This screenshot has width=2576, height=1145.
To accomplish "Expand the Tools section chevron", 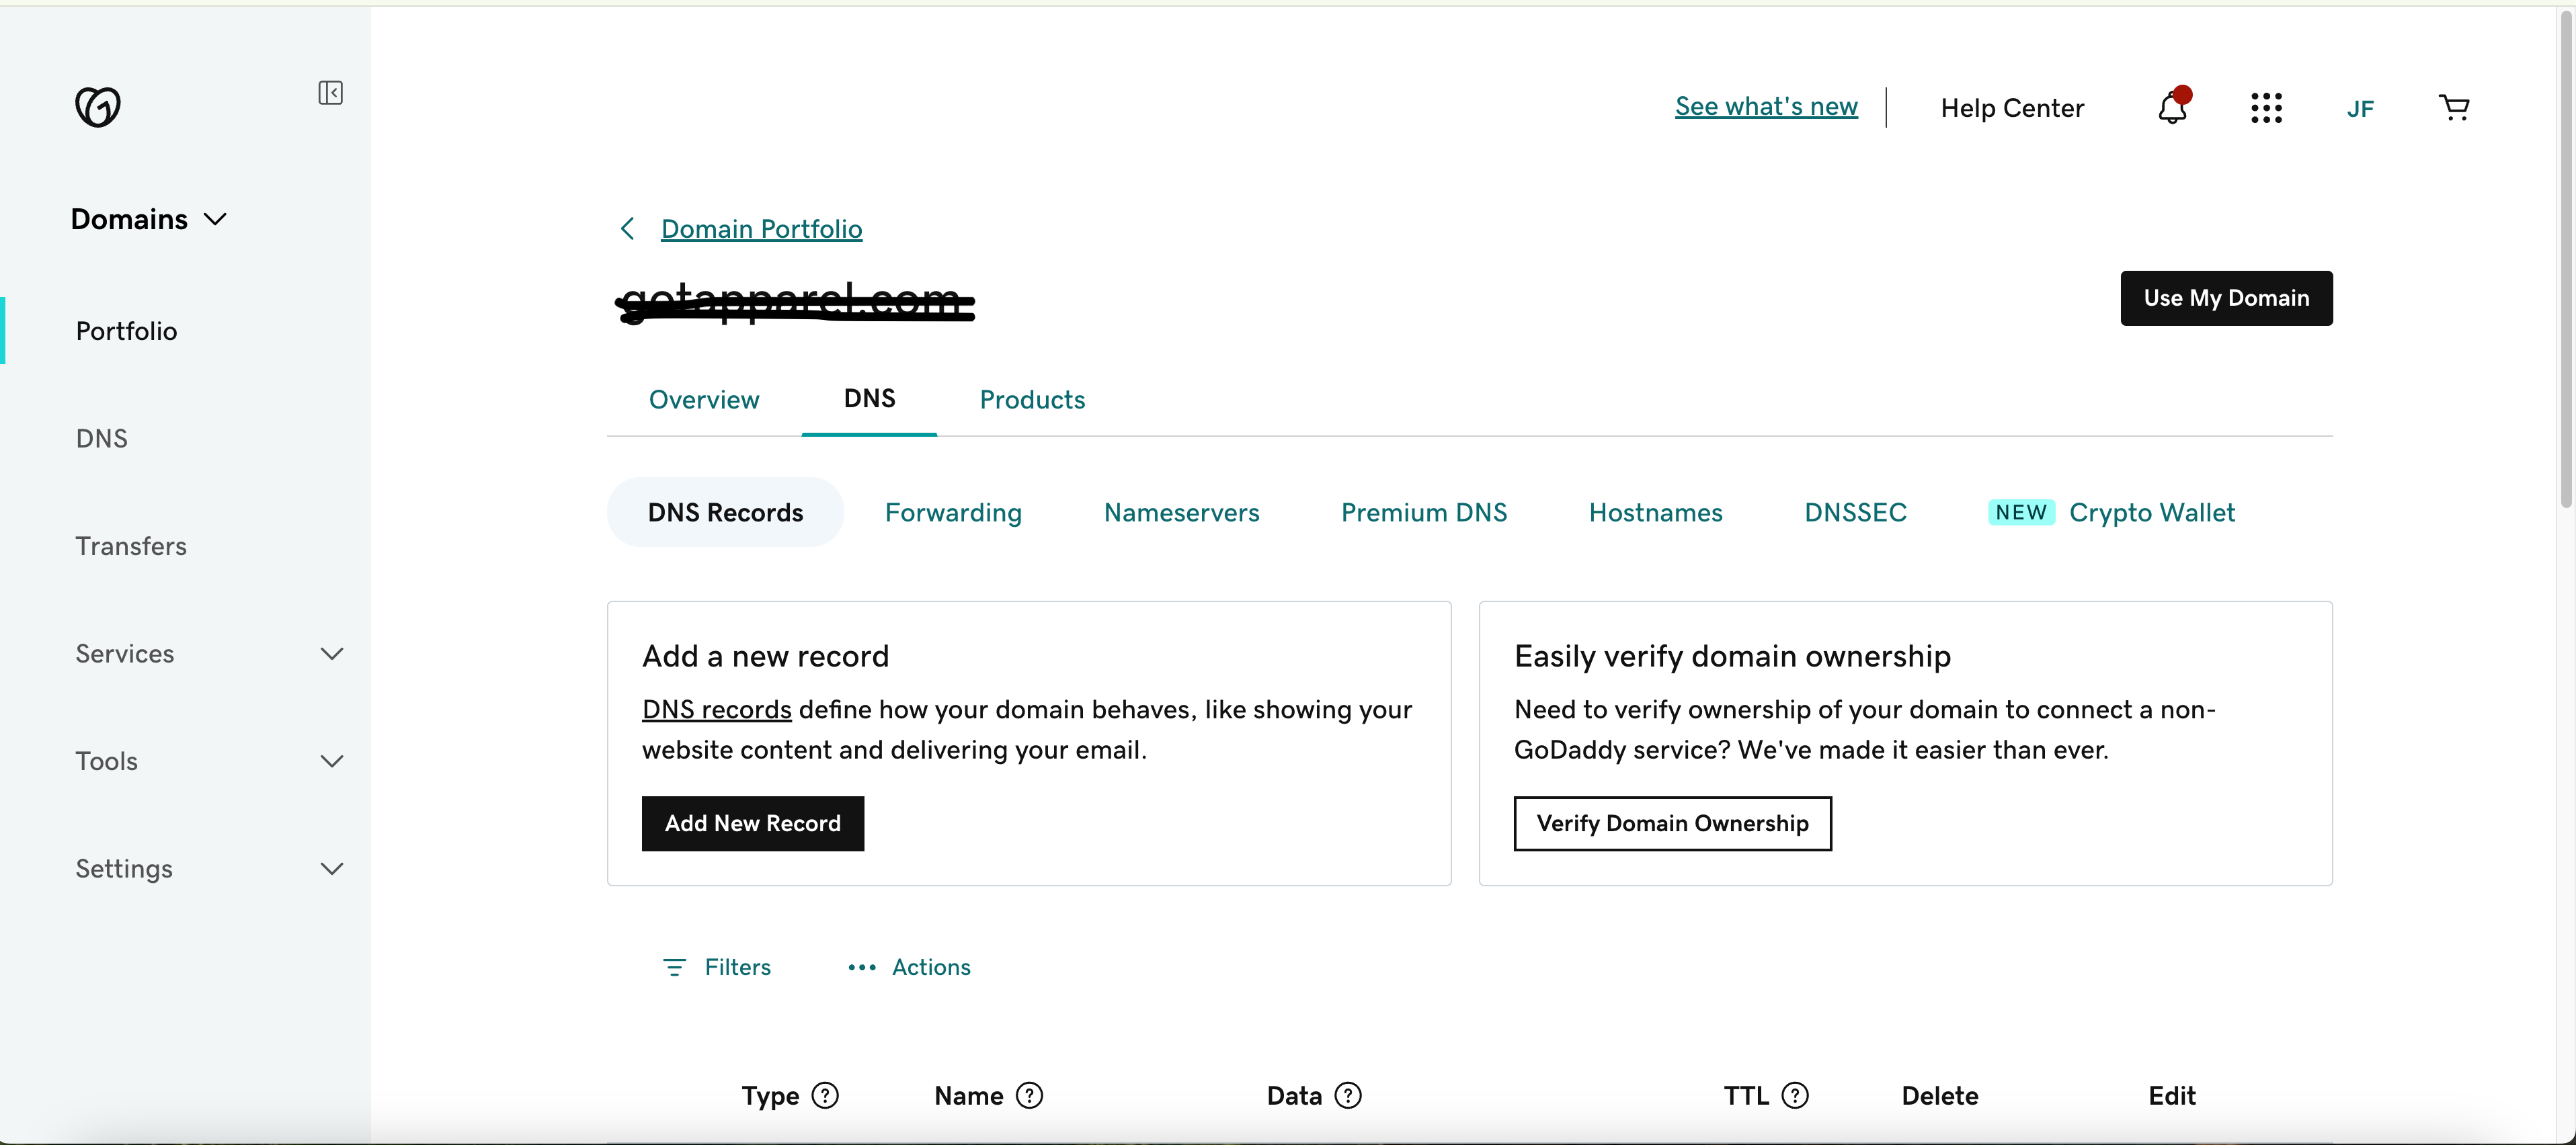I will (332, 761).
